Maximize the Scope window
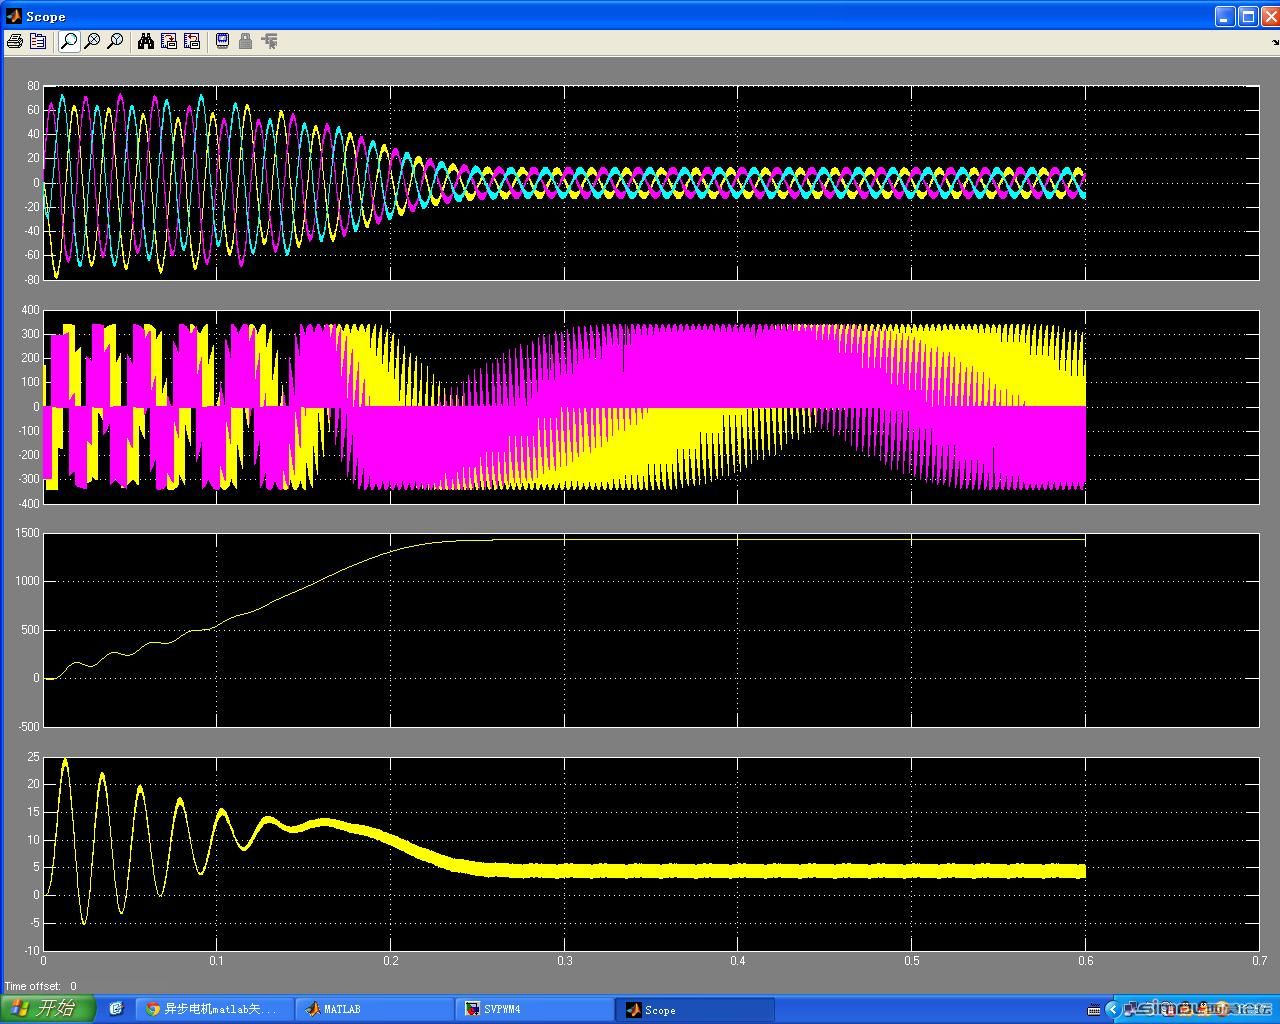 pos(1248,16)
